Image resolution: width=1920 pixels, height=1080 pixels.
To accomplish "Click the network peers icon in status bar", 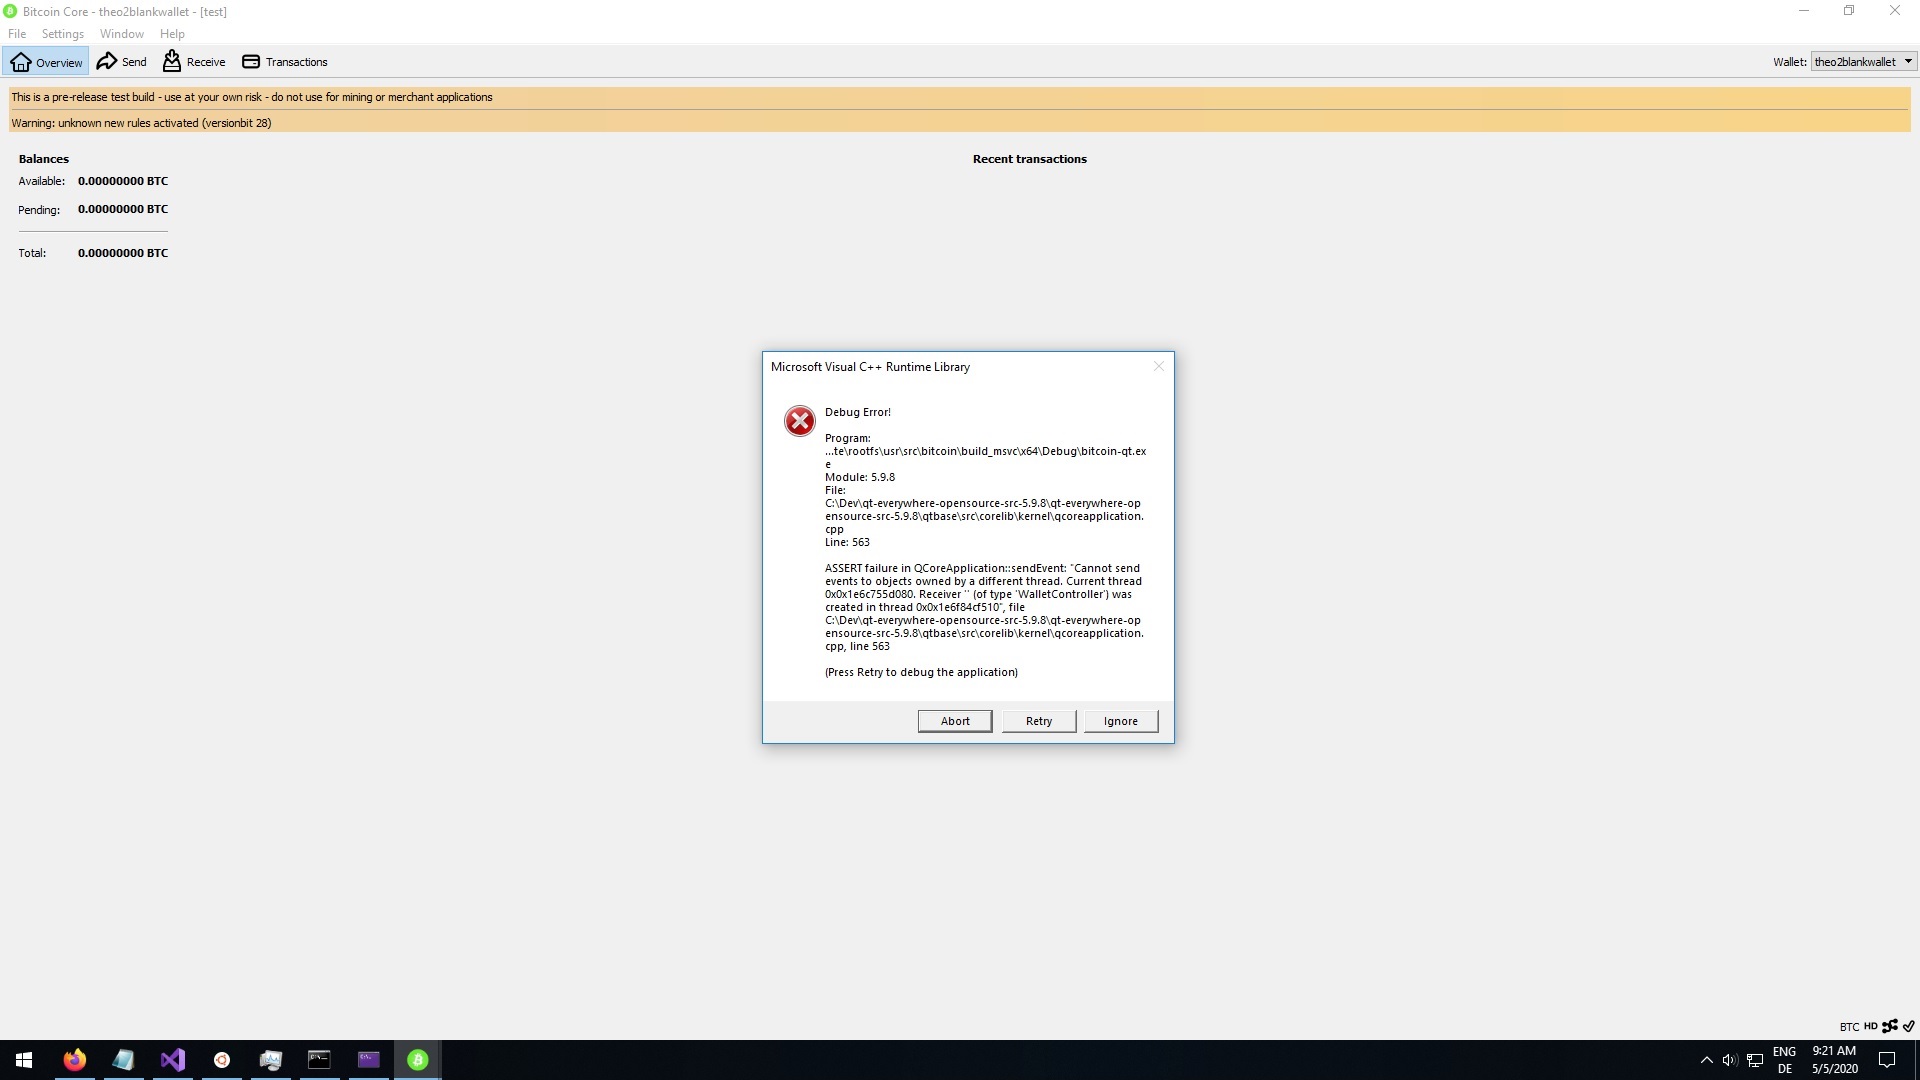I will (1888, 1026).
